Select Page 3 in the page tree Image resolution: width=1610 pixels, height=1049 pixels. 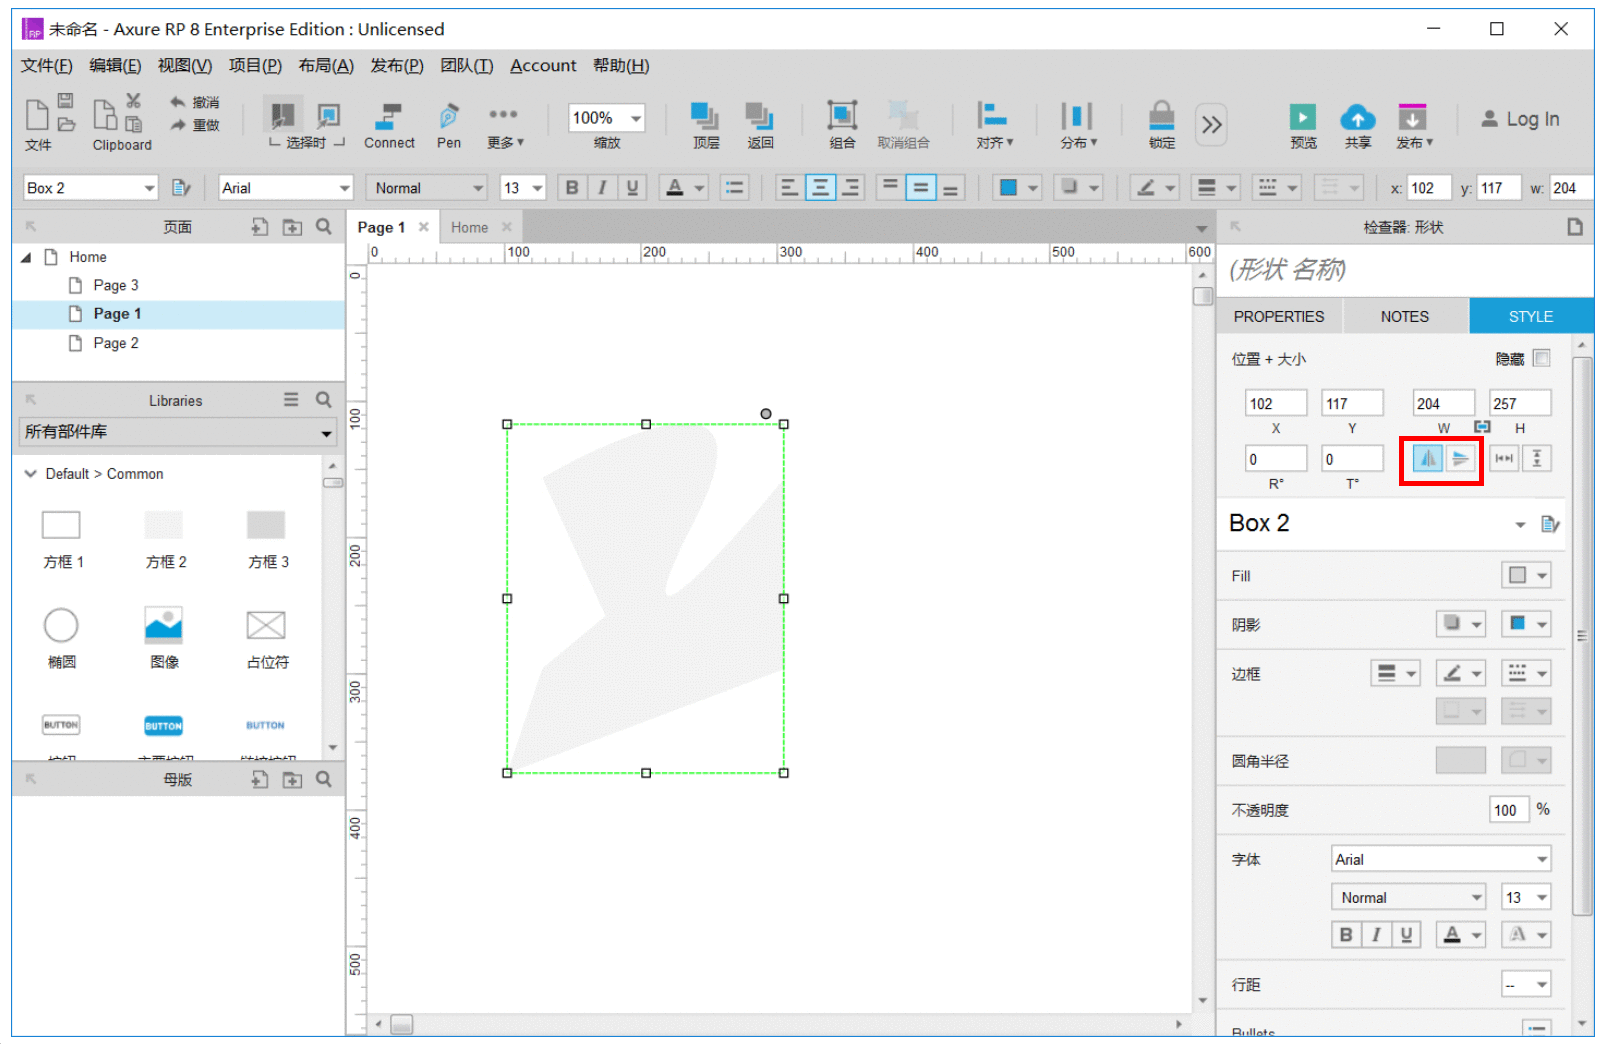pyautogui.click(x=116, y=285)
